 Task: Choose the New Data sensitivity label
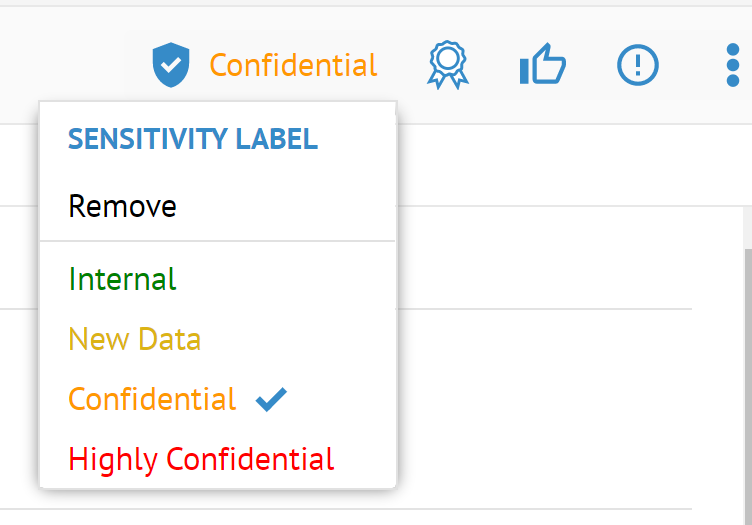[134, 339]
